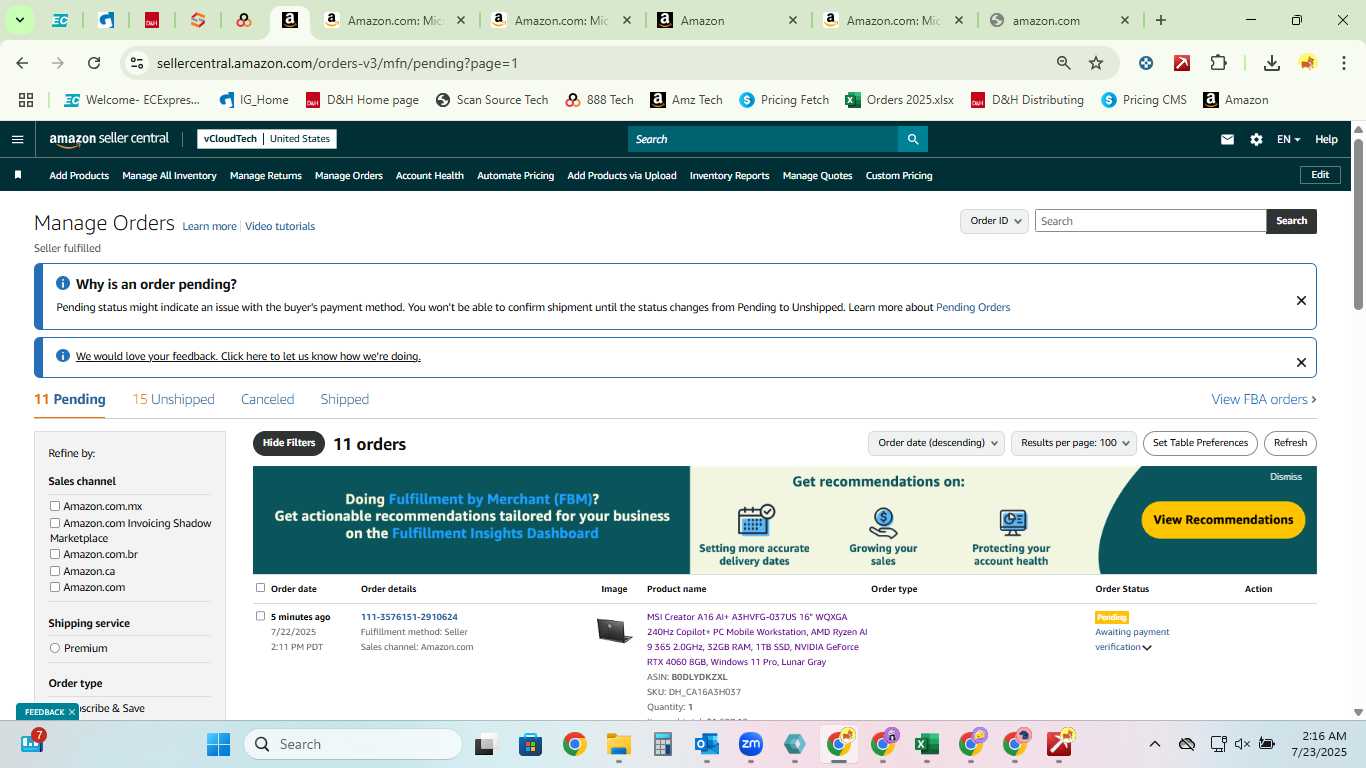The height and width of the screenshot is (768, 1366).
Task: Click the page vertical scrollbar
Action: click(x=1358, y=225)
